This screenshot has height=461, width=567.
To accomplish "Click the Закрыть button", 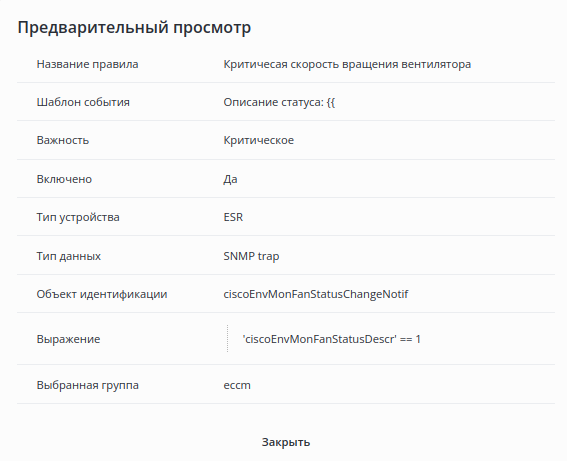I will [286, 442].
